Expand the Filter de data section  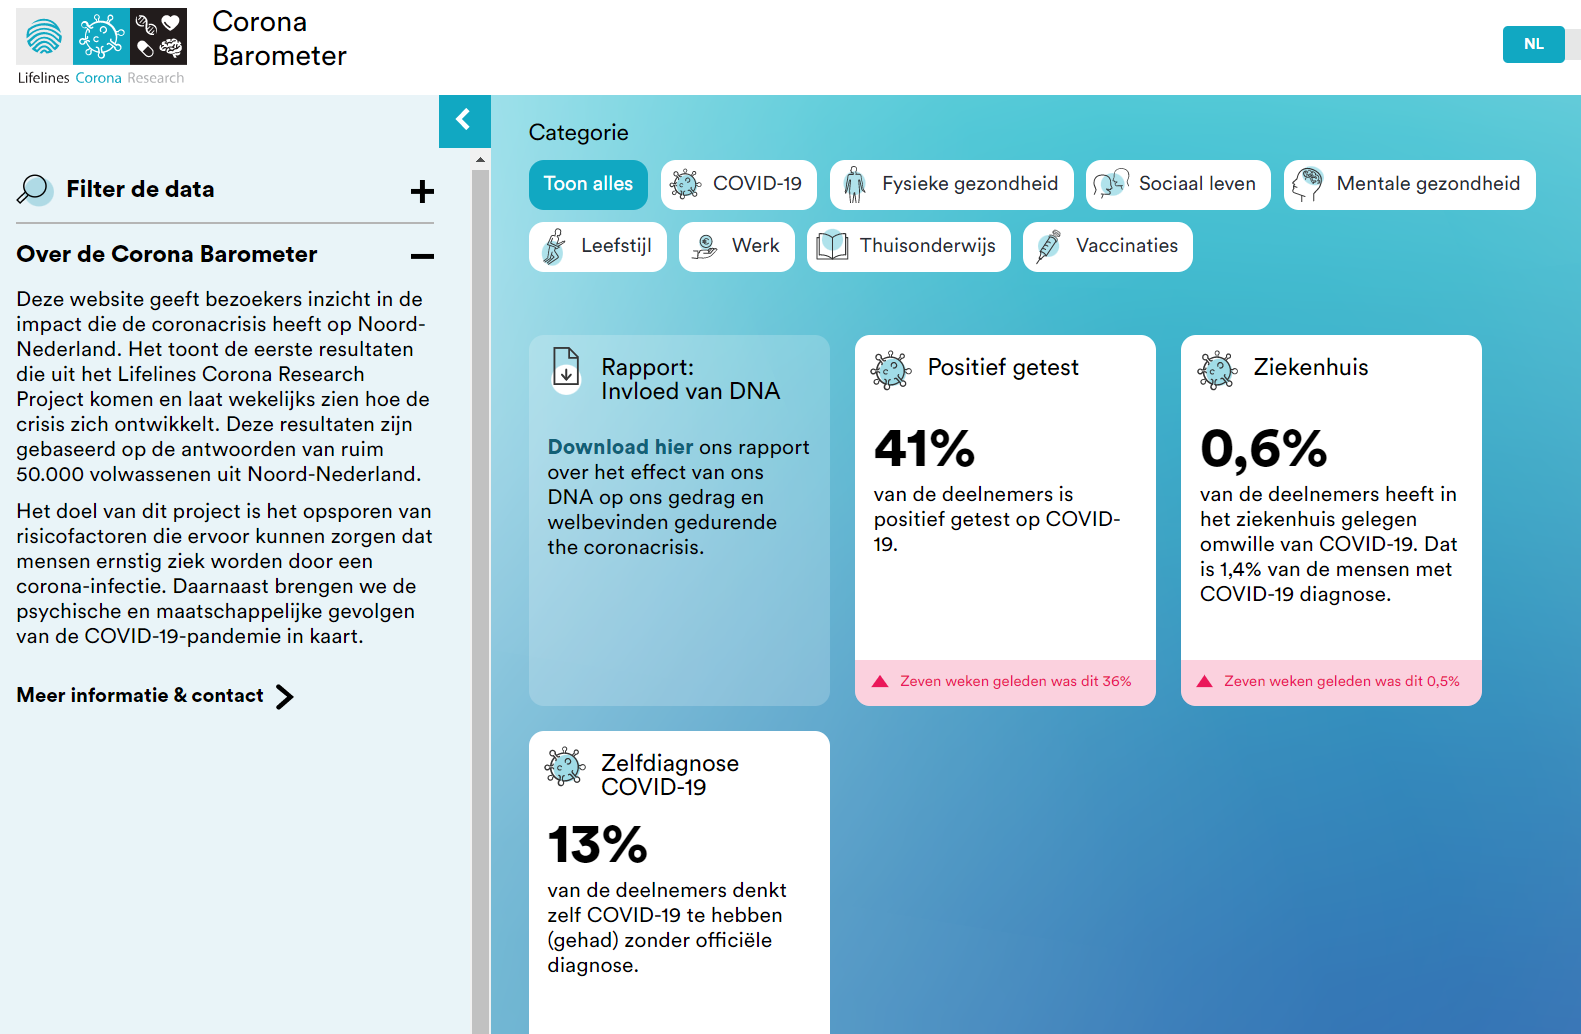[422, 191]
